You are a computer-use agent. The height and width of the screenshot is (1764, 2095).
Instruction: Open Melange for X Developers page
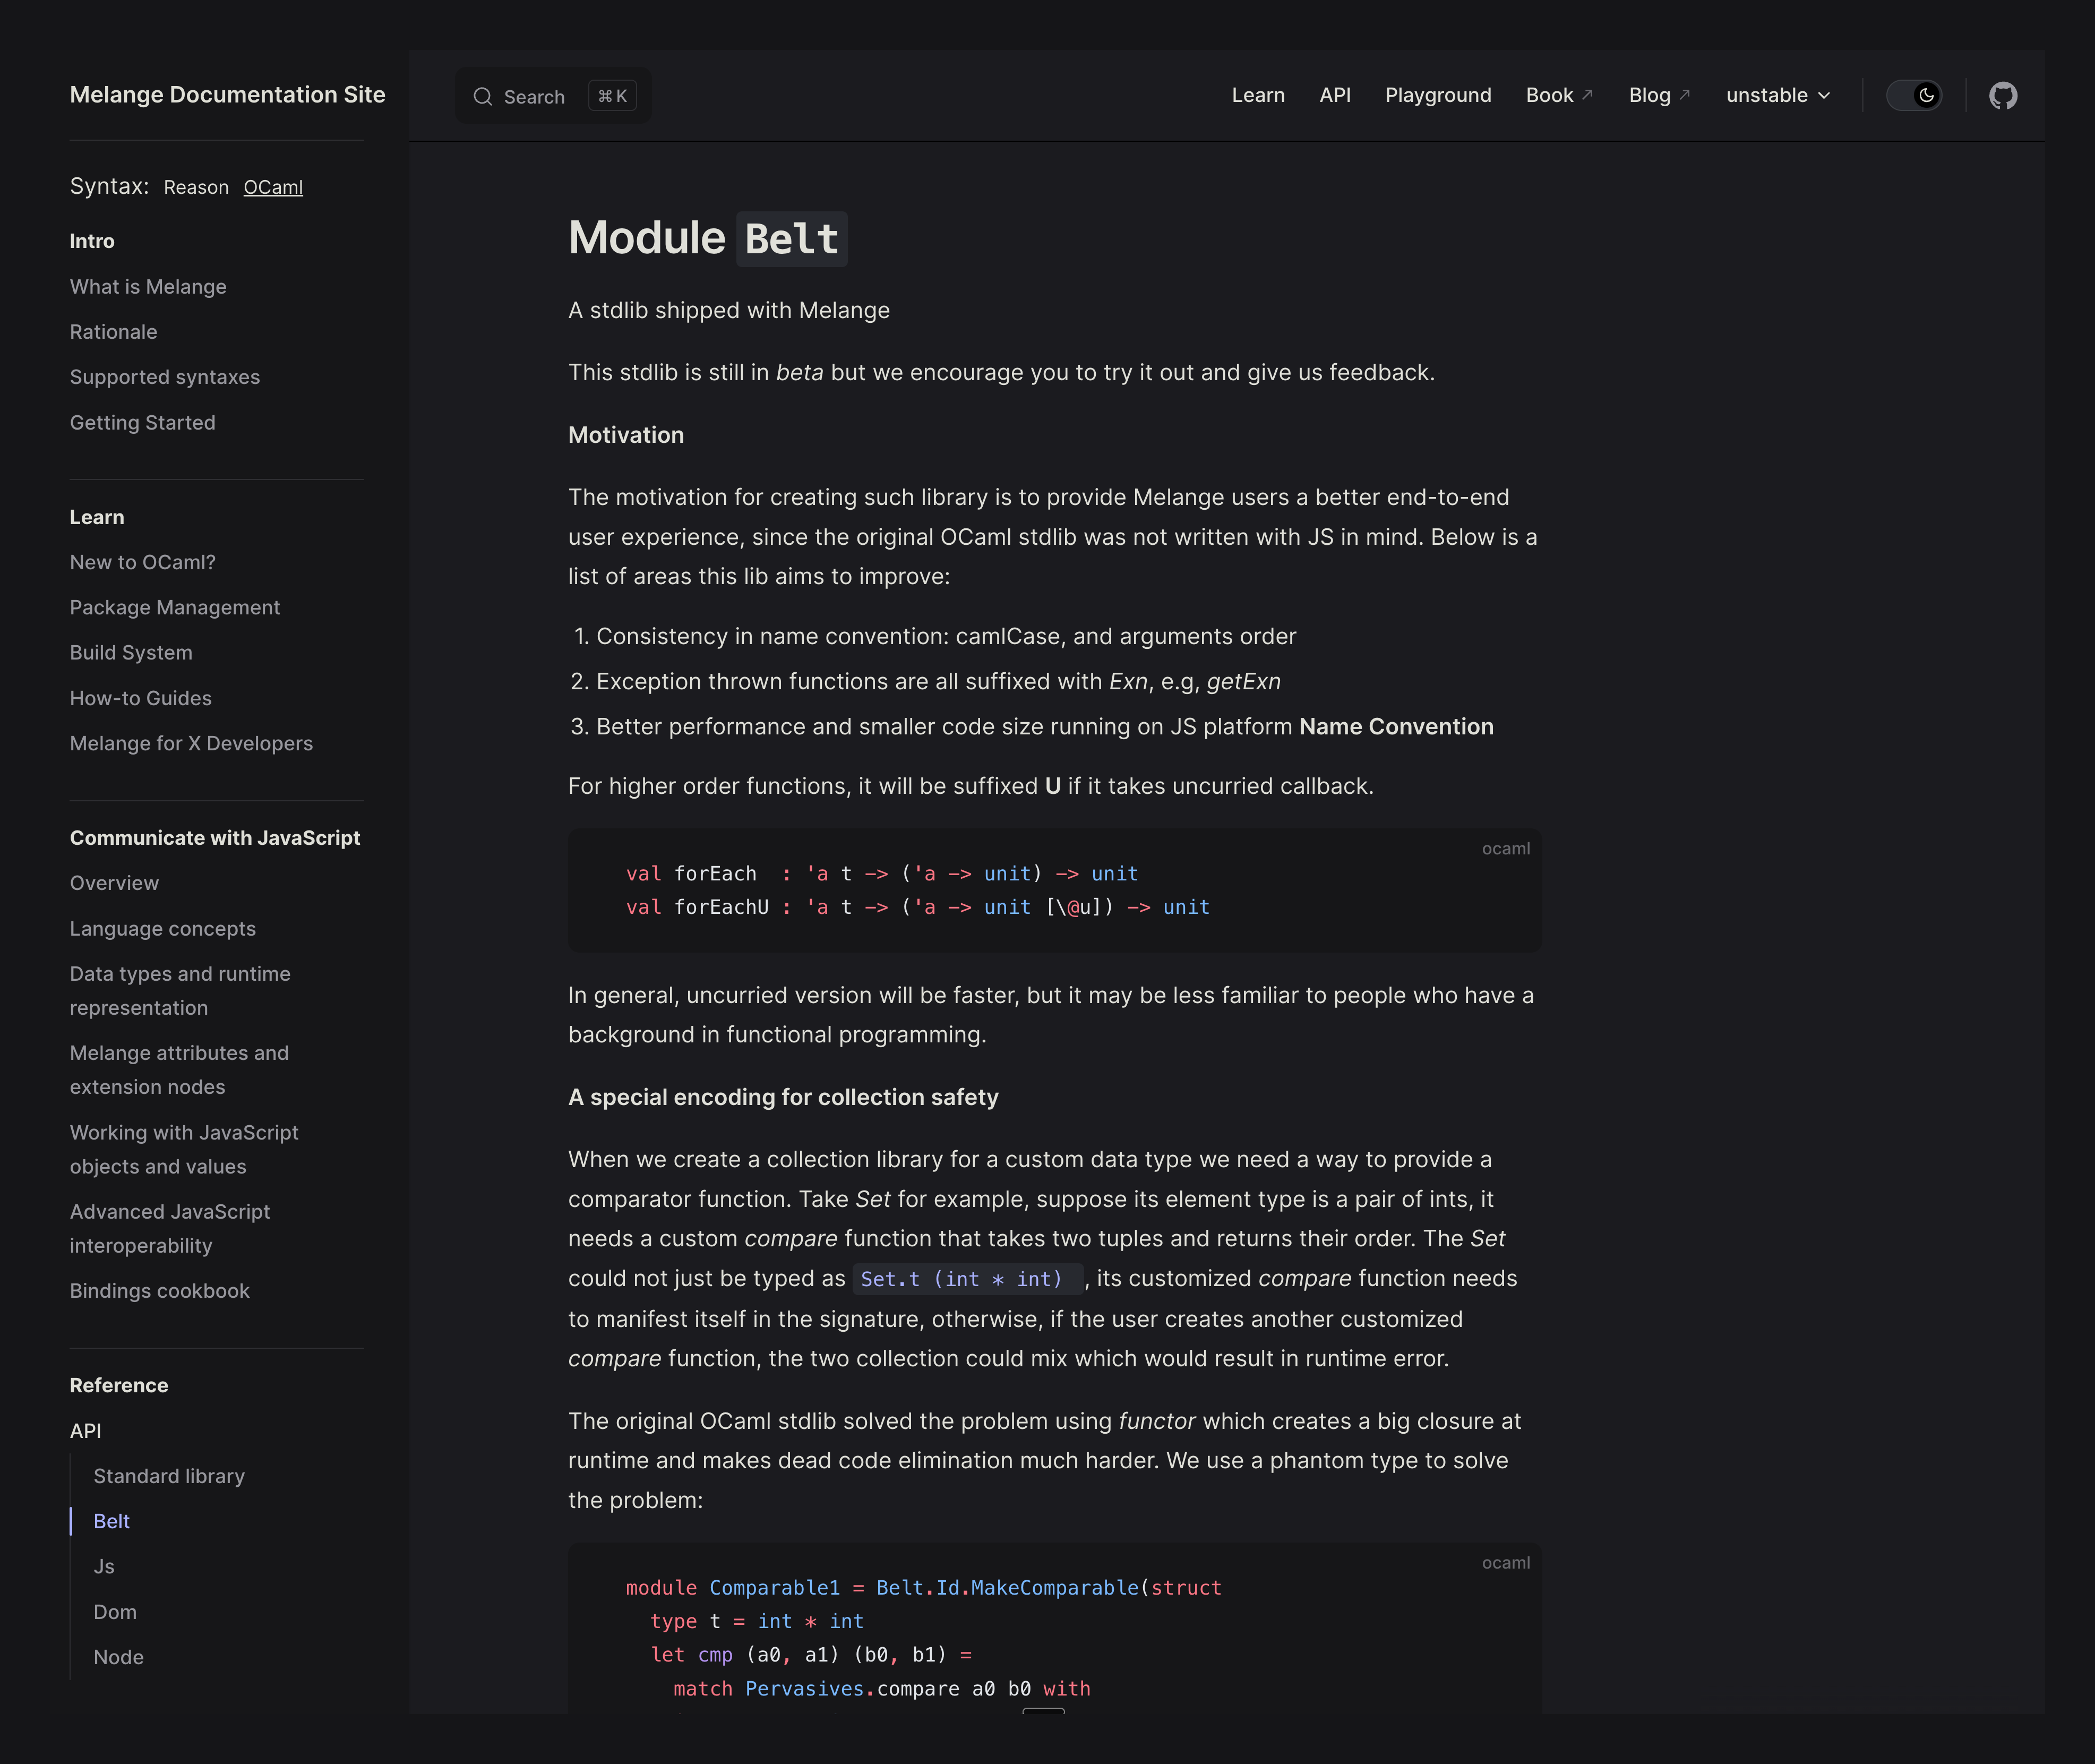(x=191, y=744)
